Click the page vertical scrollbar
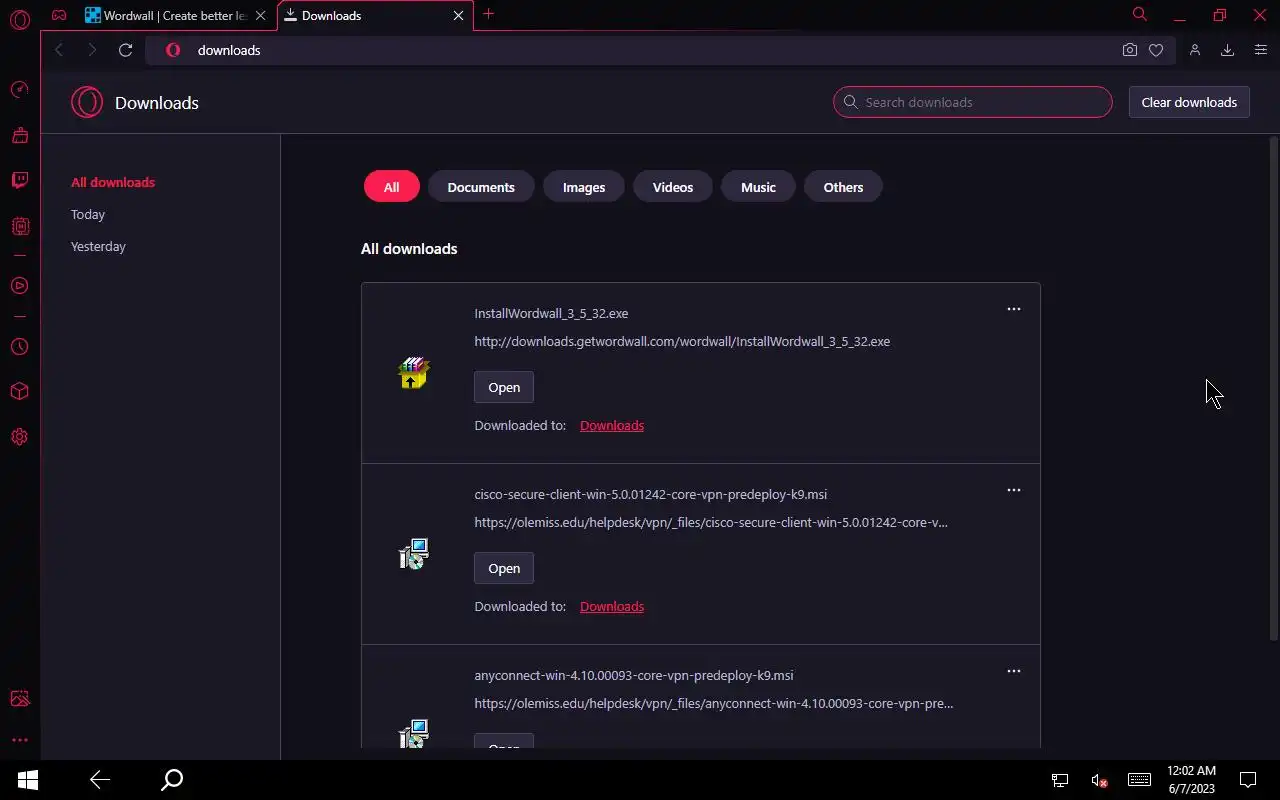 [x=1273, y=390]
